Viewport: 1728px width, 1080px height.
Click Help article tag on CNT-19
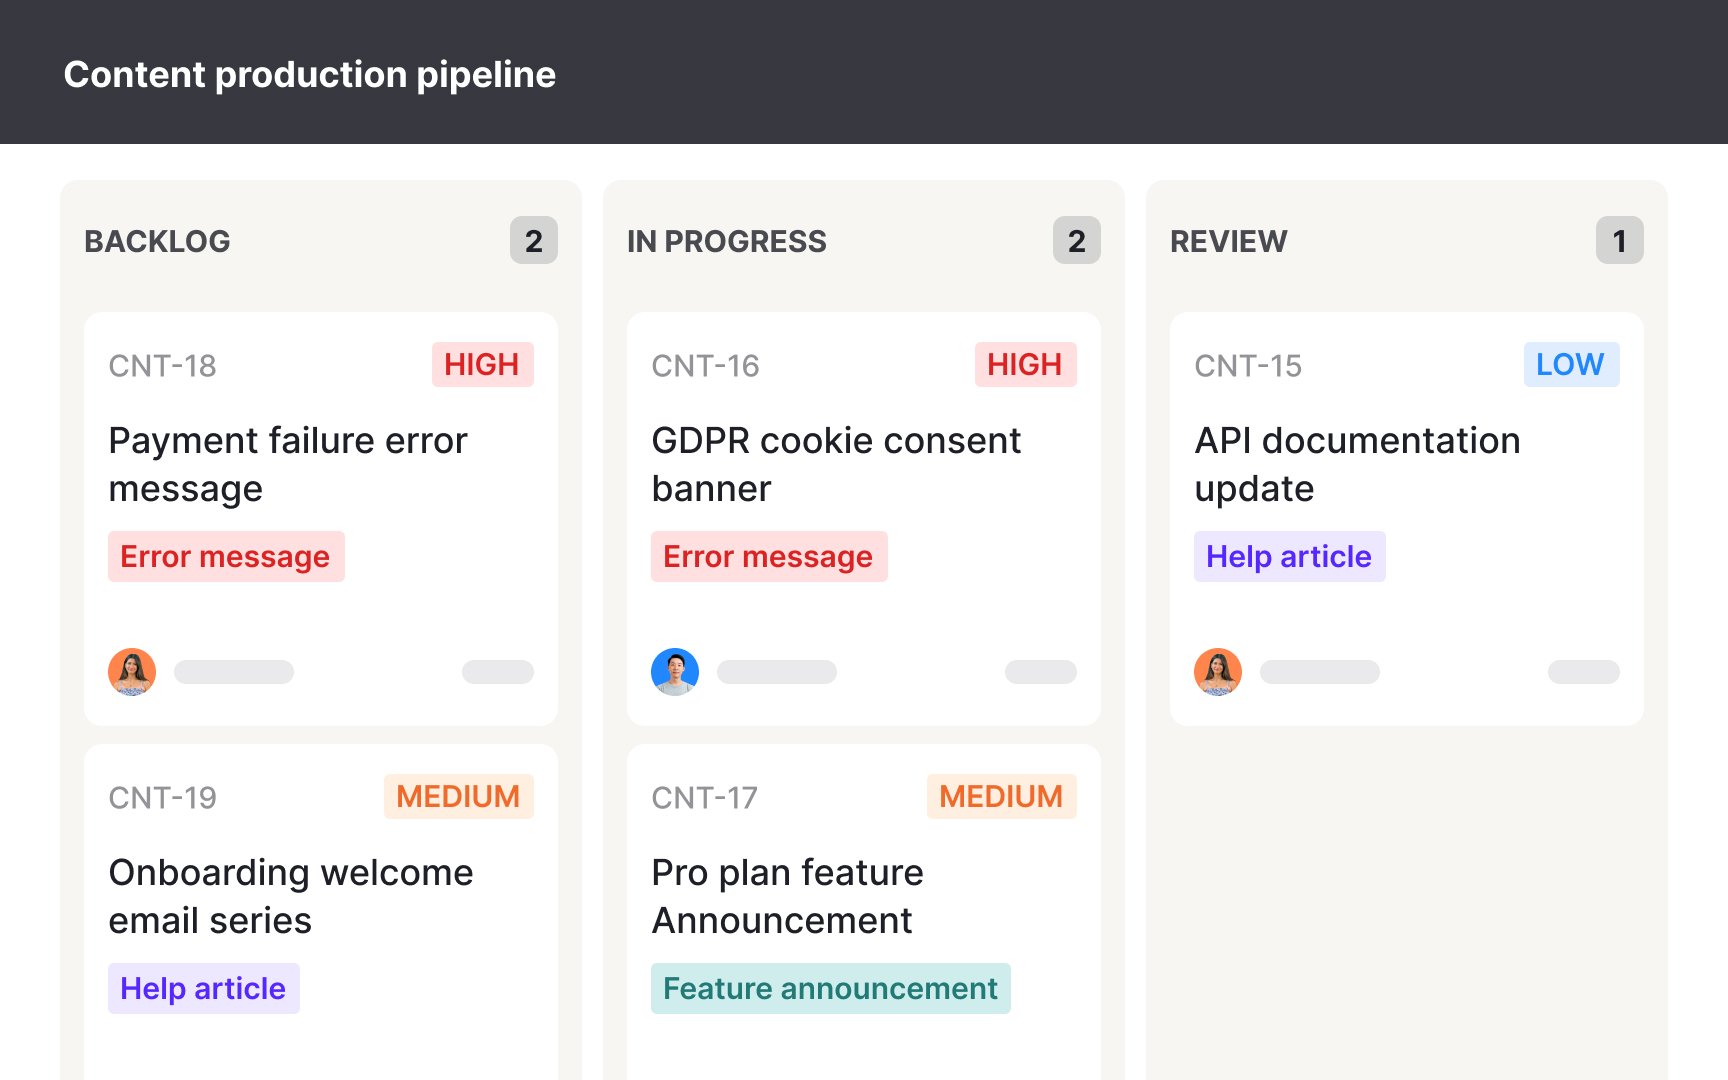click(203, 989)
